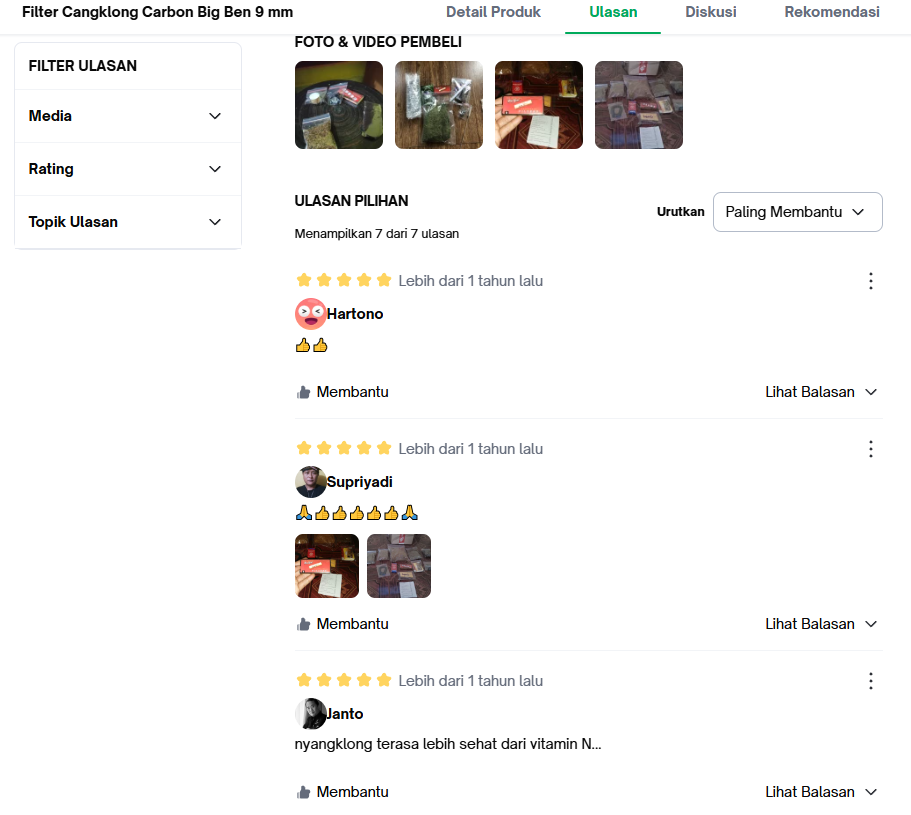The image size is (911, 815).
Task: Open the Paling Membantu sort dropdown
Action: coord(798,212)
